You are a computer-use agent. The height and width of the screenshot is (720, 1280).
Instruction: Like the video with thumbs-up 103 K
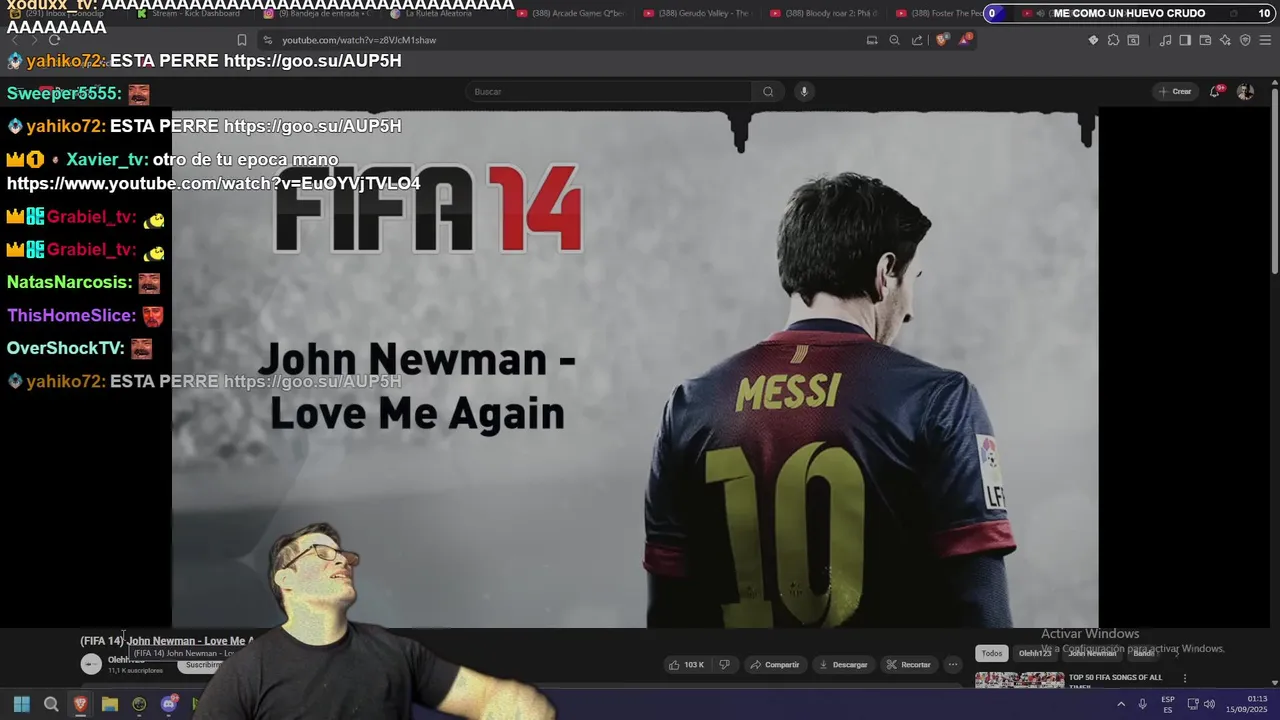687,664
